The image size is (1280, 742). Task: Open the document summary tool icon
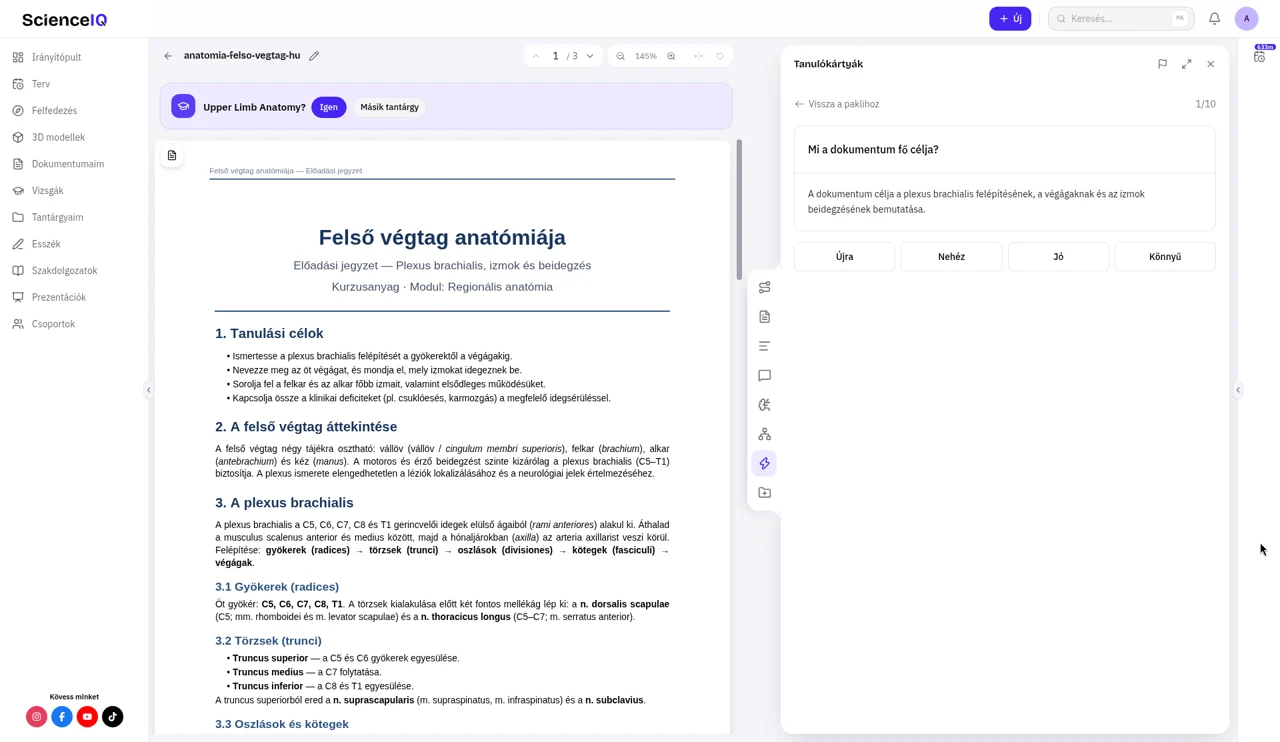pyautogui.click(x=764, y=317)
